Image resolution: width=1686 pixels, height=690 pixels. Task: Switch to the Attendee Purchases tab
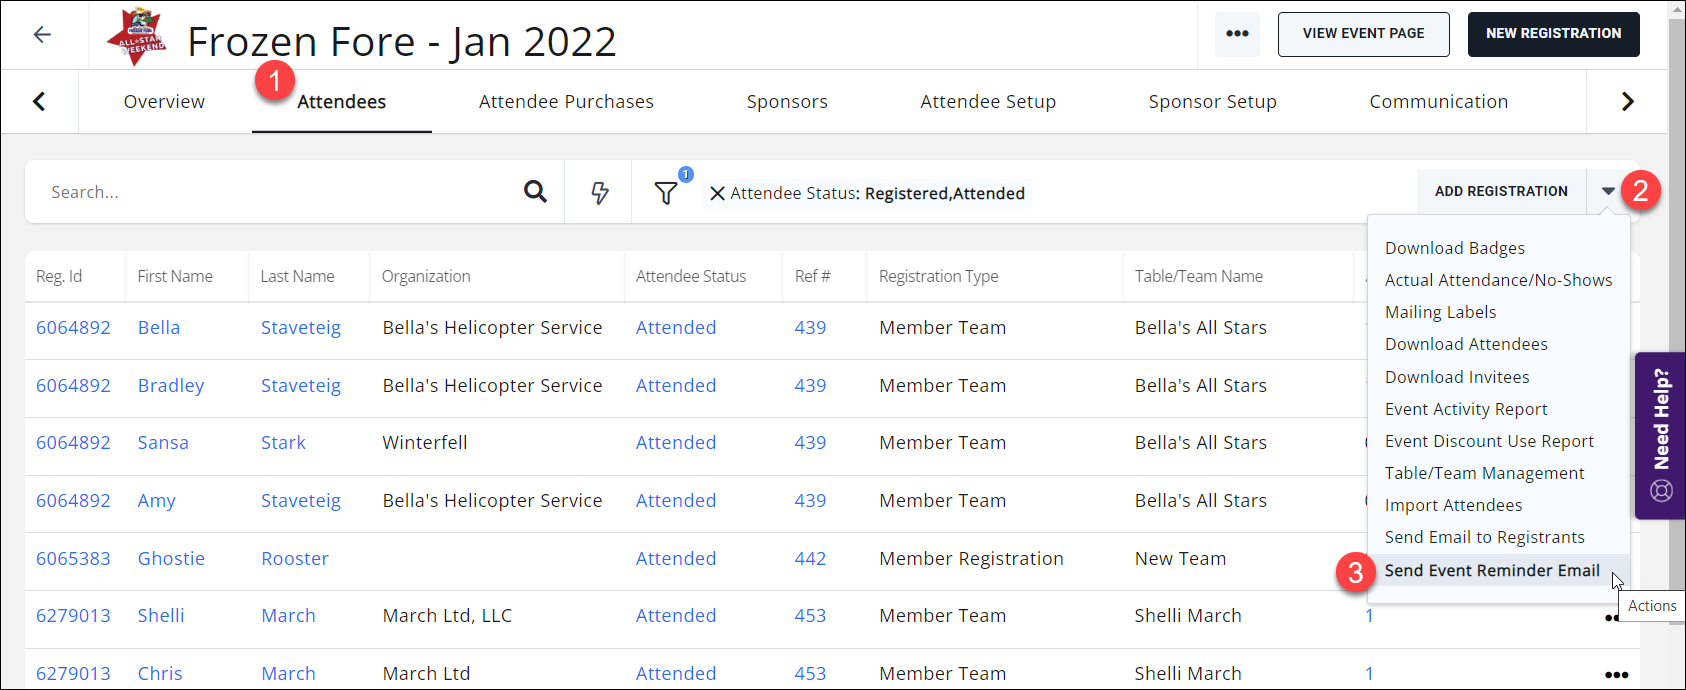tap(566, 102)
